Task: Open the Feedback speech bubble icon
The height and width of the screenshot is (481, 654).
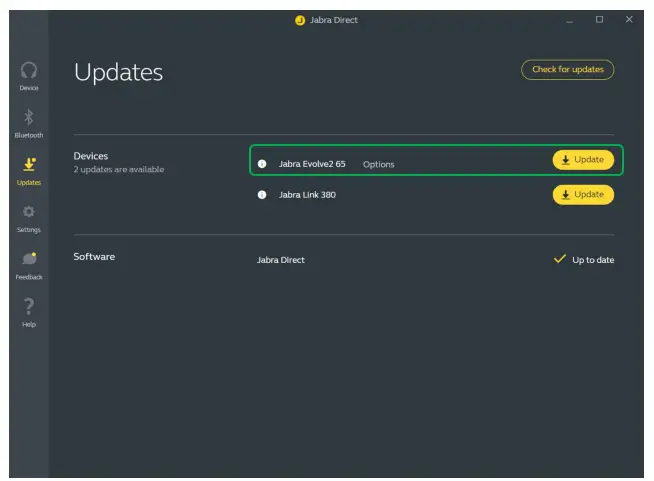Action: coord(29,259)
